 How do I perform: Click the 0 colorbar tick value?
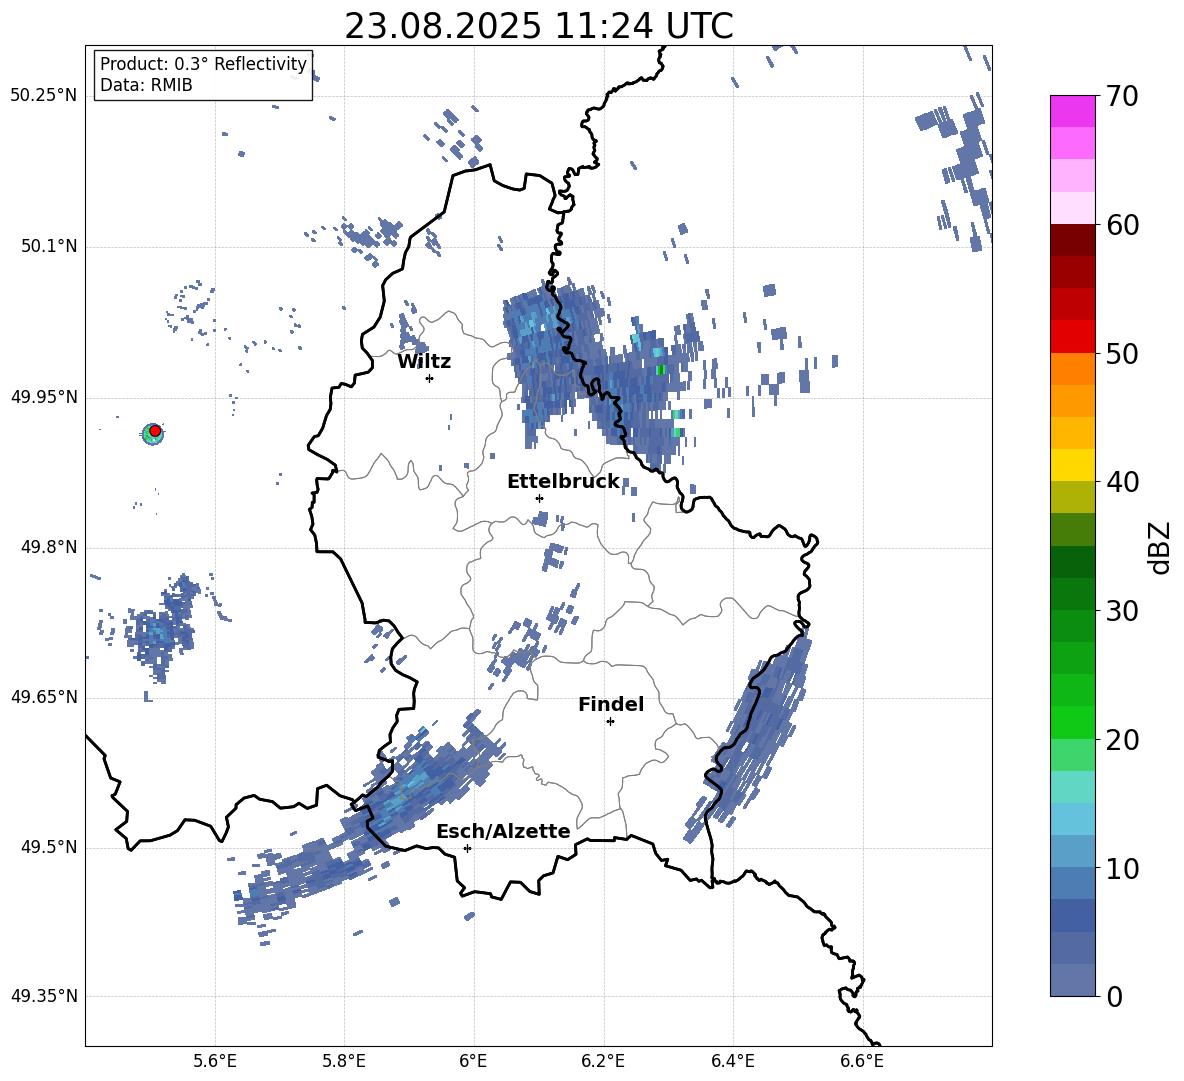[x=1114, y=996]
